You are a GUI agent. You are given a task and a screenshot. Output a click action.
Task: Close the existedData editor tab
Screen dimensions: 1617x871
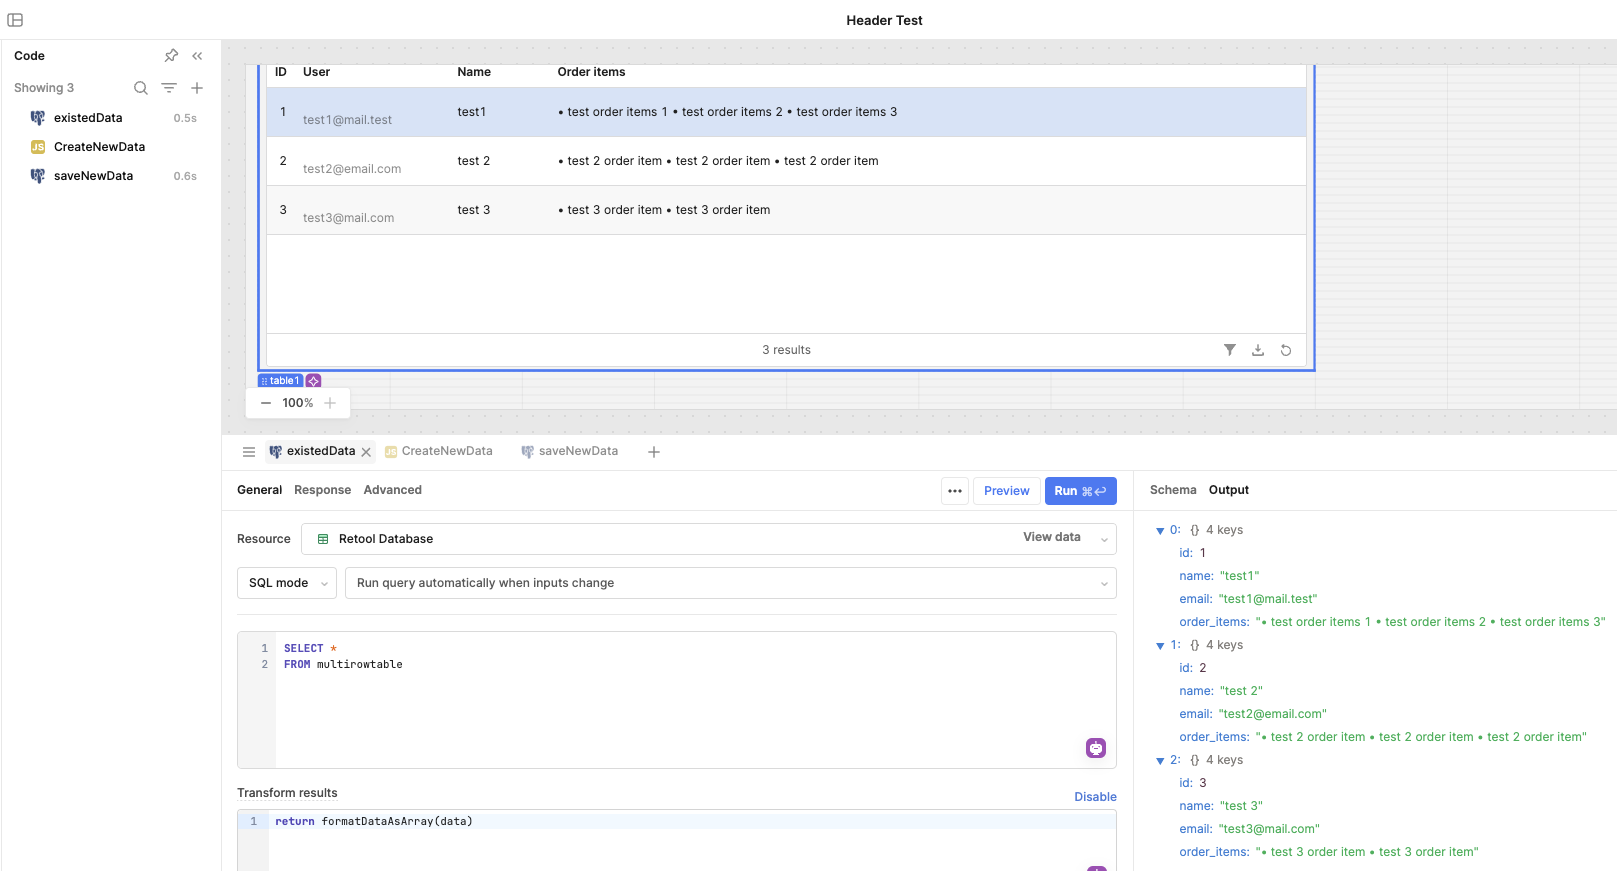click(x=366, y=452)
